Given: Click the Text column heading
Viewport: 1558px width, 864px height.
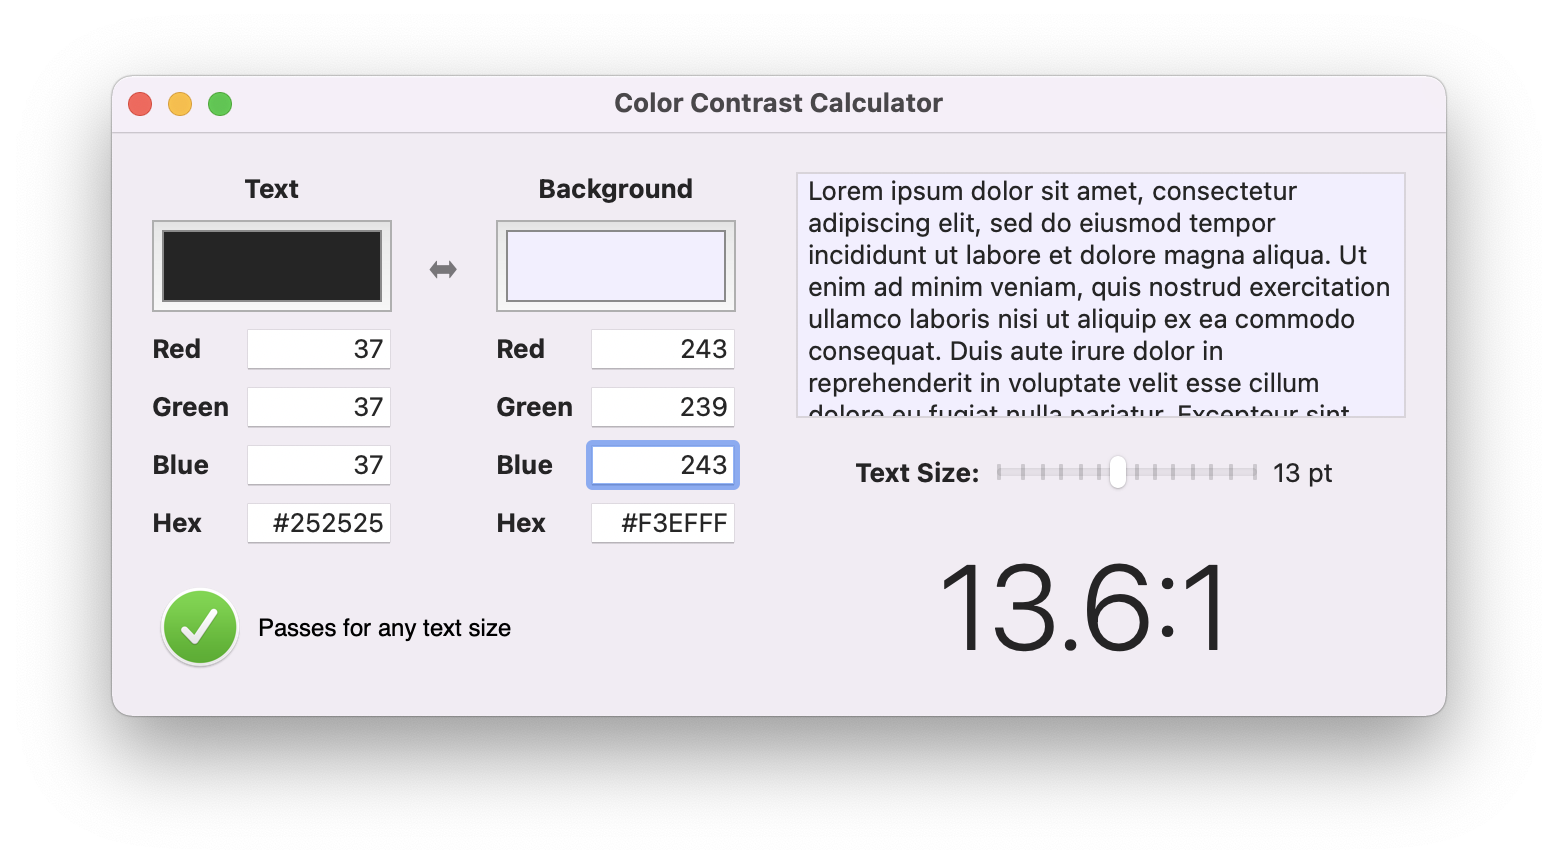Looking at the screenshot, I should pos(271,188).
